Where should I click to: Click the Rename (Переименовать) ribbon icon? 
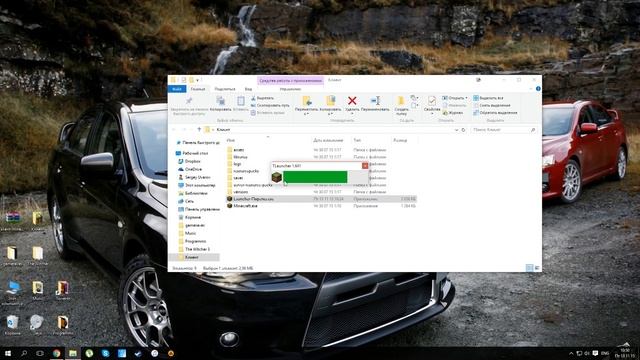point(375,100)
